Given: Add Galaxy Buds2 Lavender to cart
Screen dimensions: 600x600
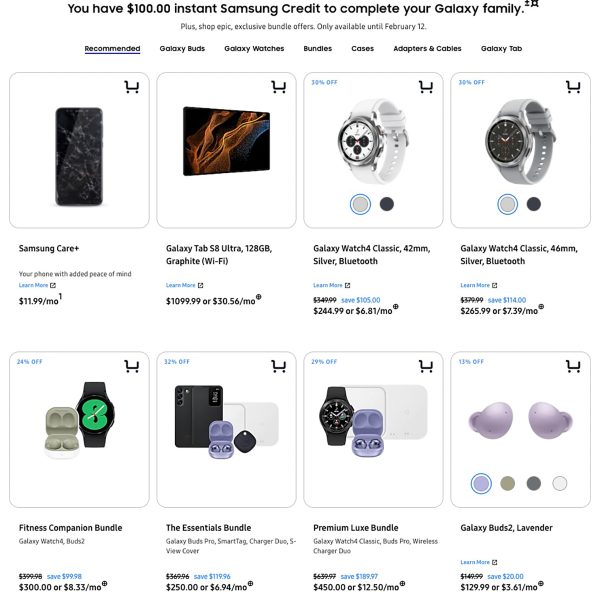Looking at the screenshot, I should pyautogui.click(x=573, y=367).
